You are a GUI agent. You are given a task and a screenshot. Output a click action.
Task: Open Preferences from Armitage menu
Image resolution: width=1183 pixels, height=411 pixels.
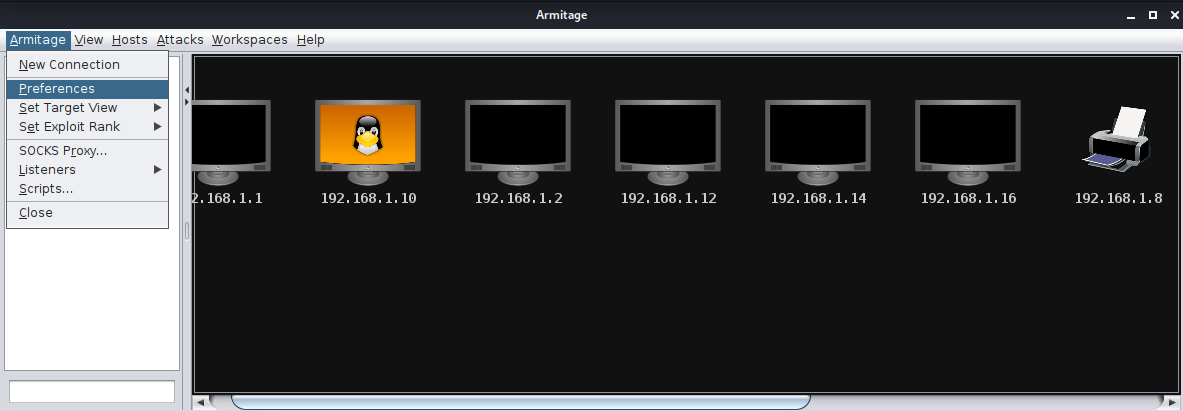coord(88,89)
